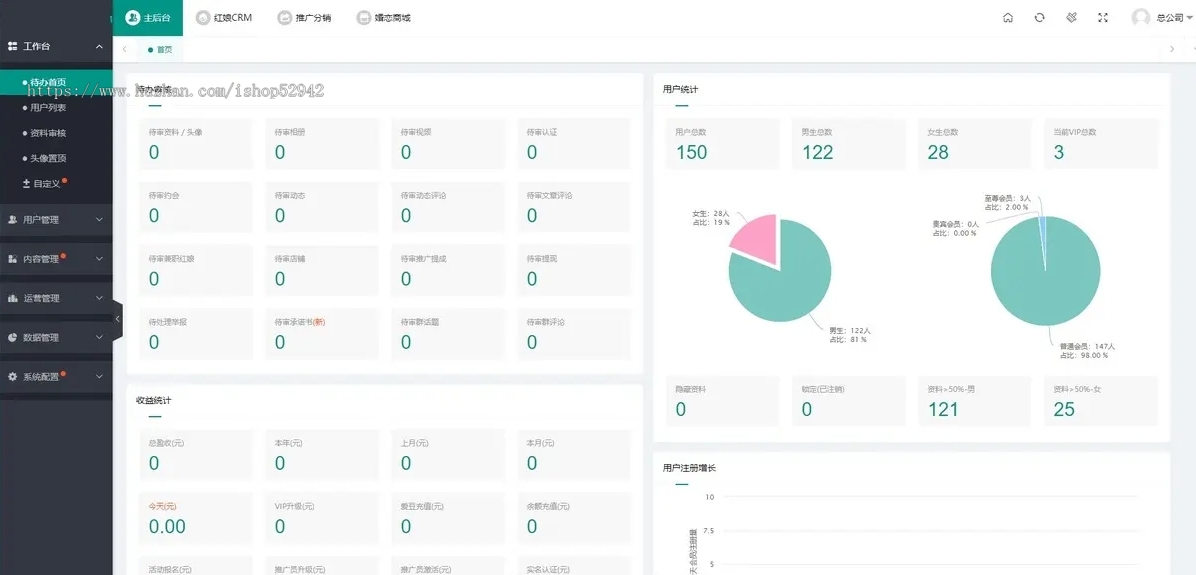The width and height of the screenshot is (1196, 575).
Task: Open 头像置顶 in the sidebar
Action: pos(56,158)
